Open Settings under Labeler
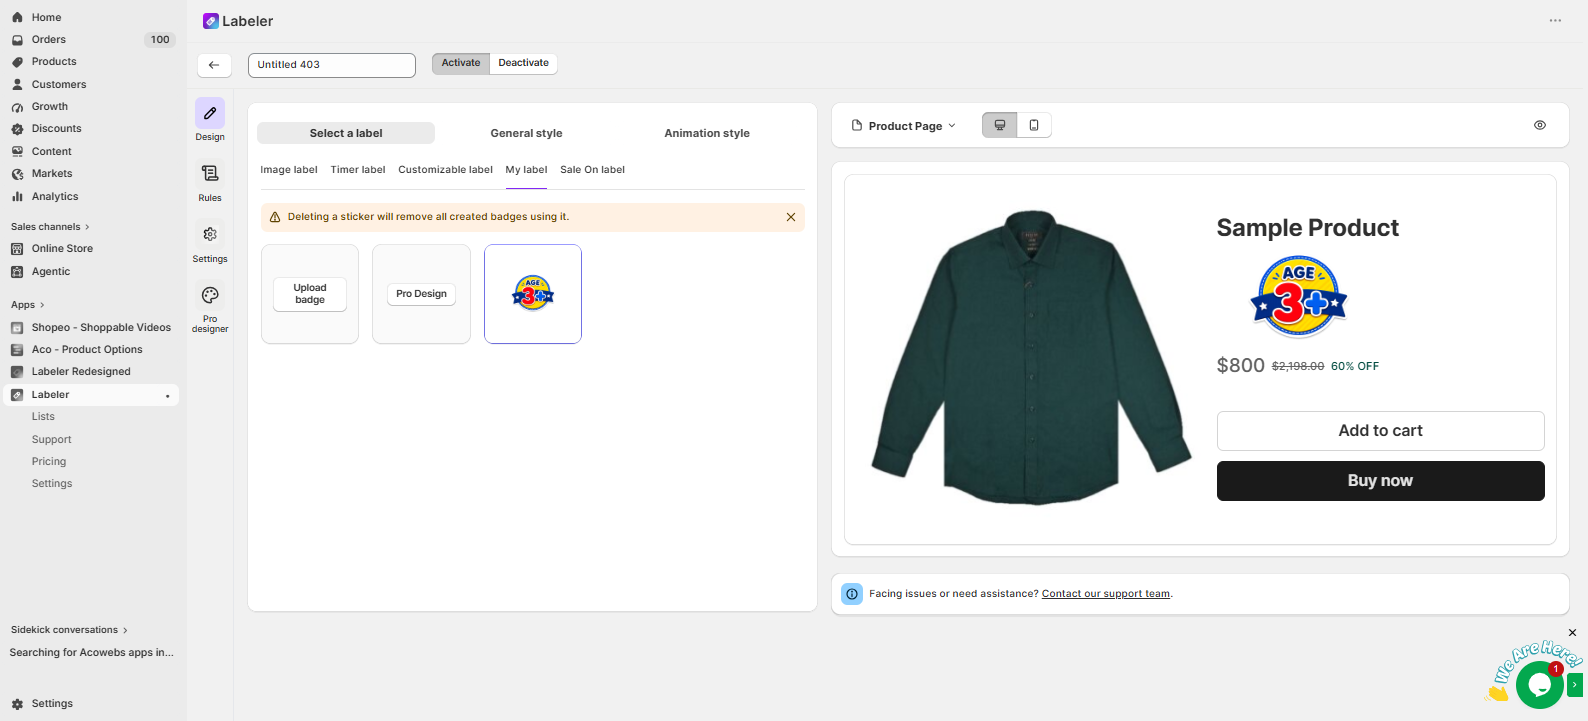The width and height of the screenshot is (1588, 721). 52,484
